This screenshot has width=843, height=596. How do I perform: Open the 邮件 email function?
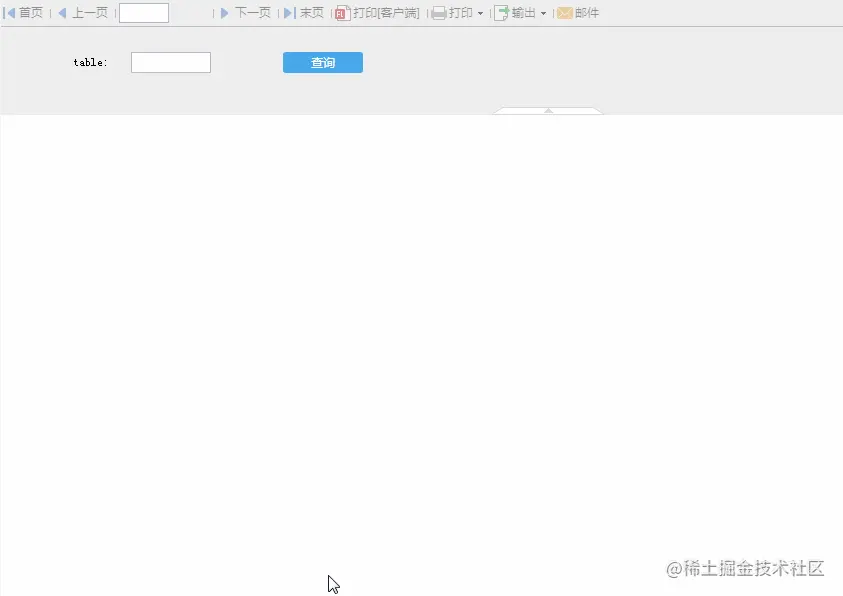tap(577, 12)
